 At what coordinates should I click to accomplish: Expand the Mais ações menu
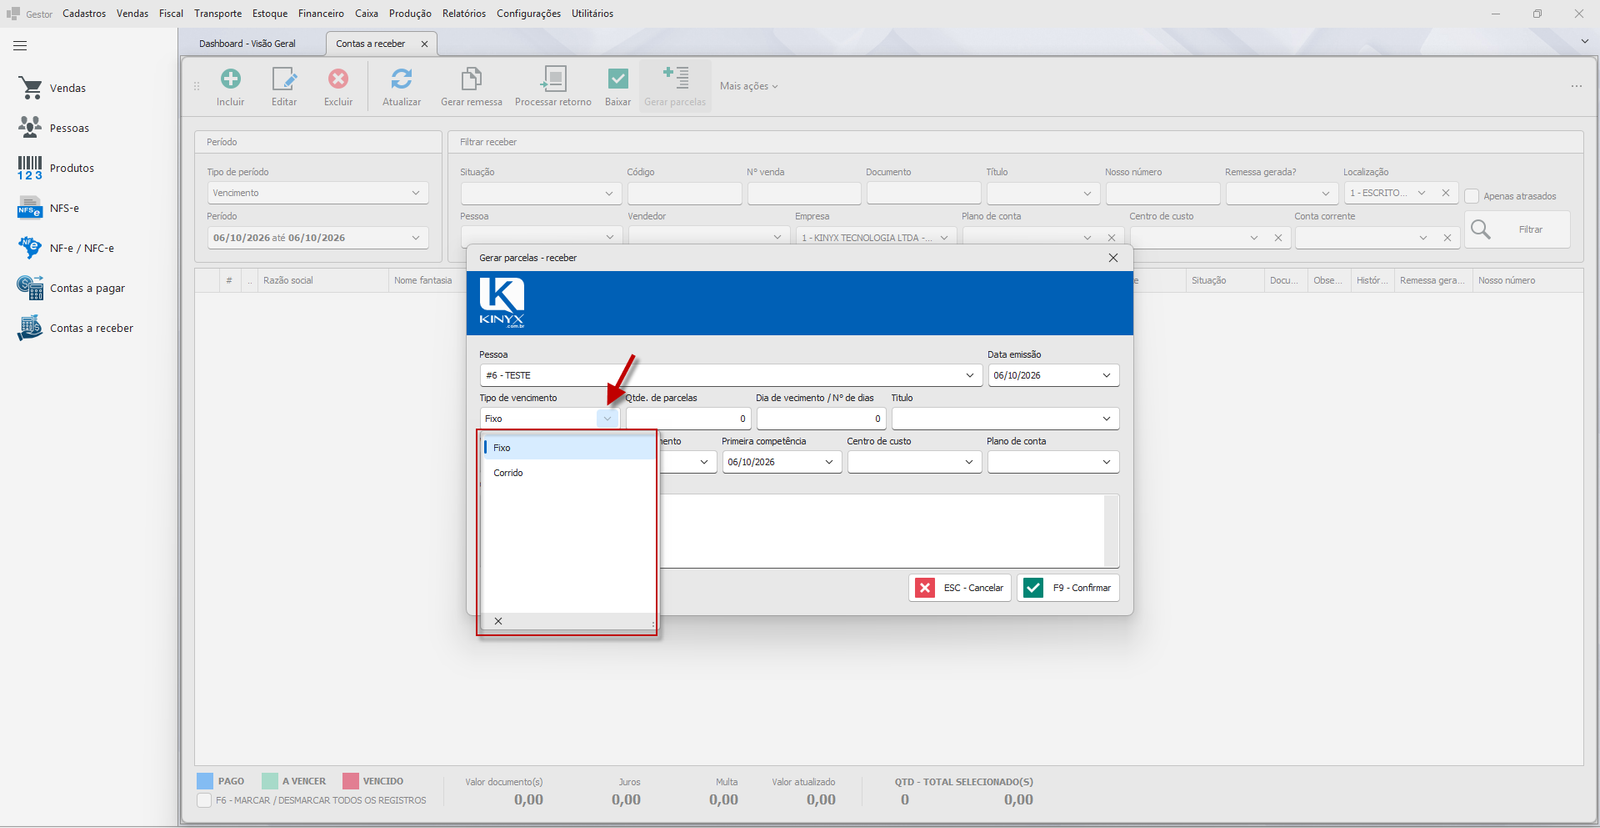(748, 86)
